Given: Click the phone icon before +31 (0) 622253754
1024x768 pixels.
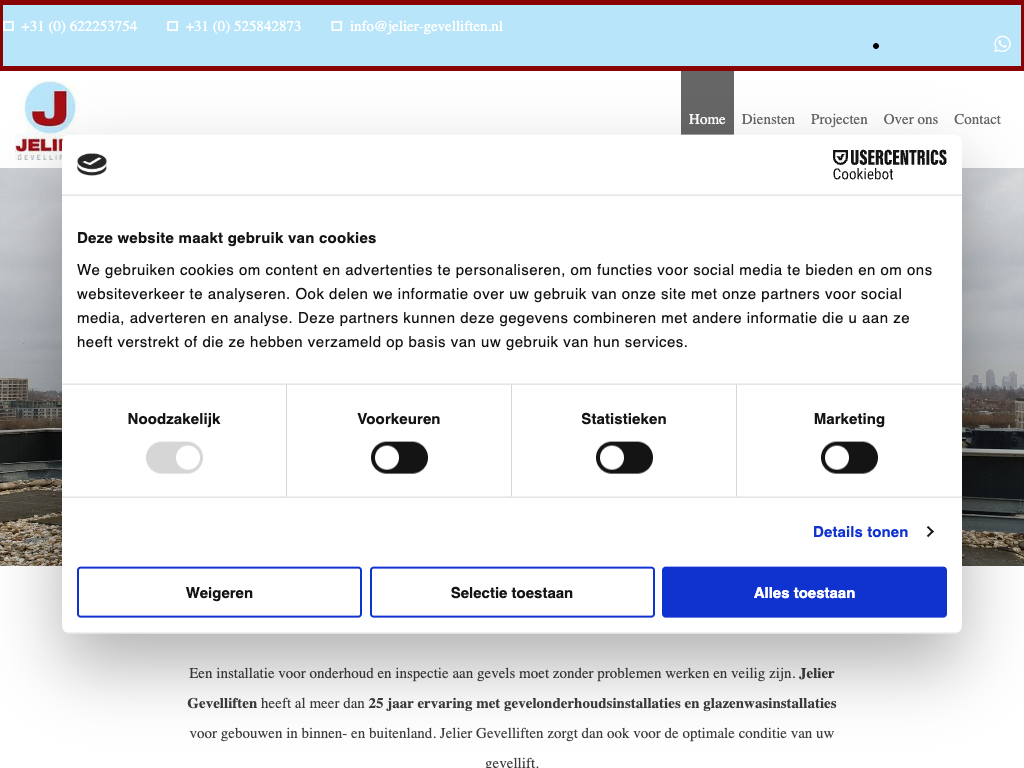Looking at the screenshot, I should [x=9, y=26].
